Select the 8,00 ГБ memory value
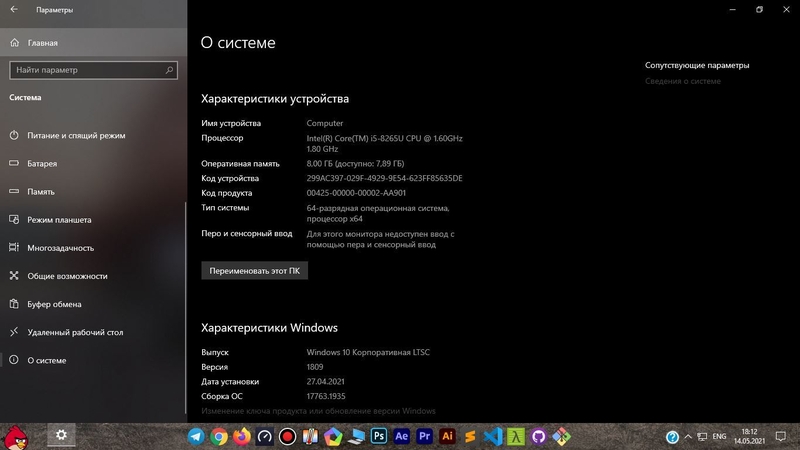 tap(355, 164)
